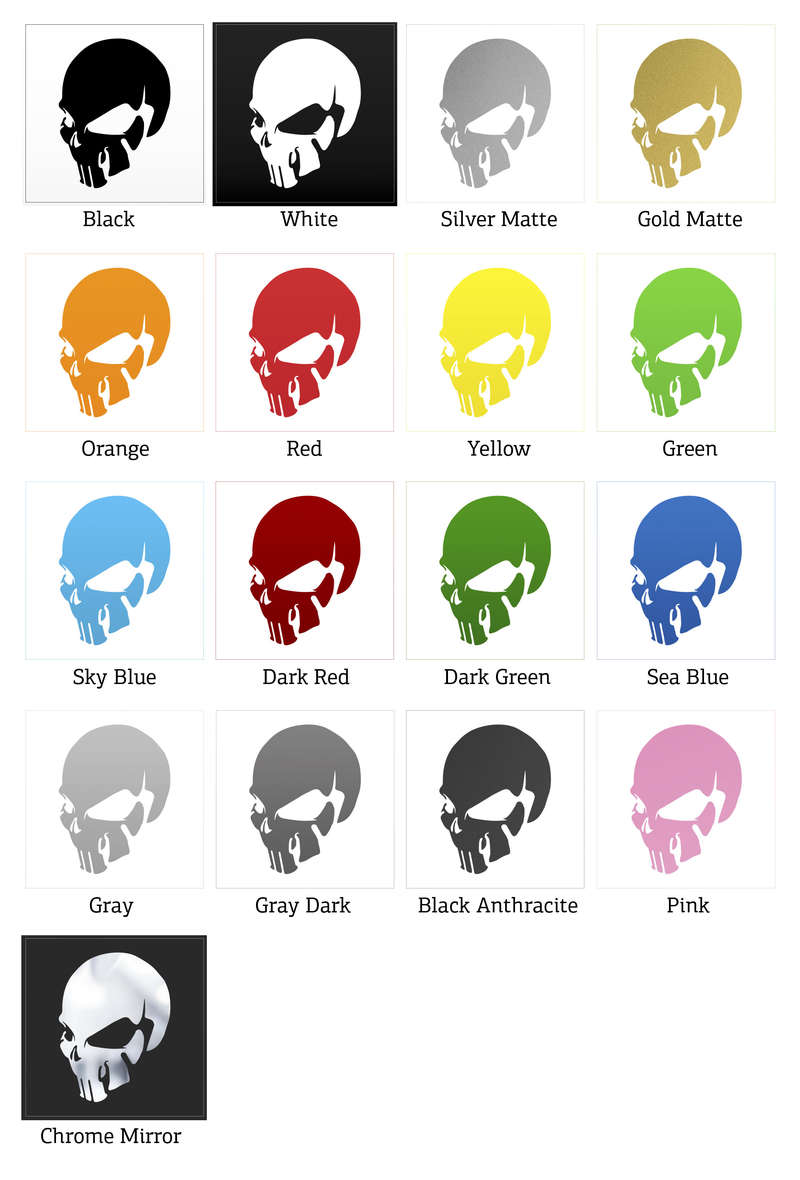The height and width of the screenshot is (1180, 800).
Task: Click the Dark Green skull color
Action: click(495, 570)
